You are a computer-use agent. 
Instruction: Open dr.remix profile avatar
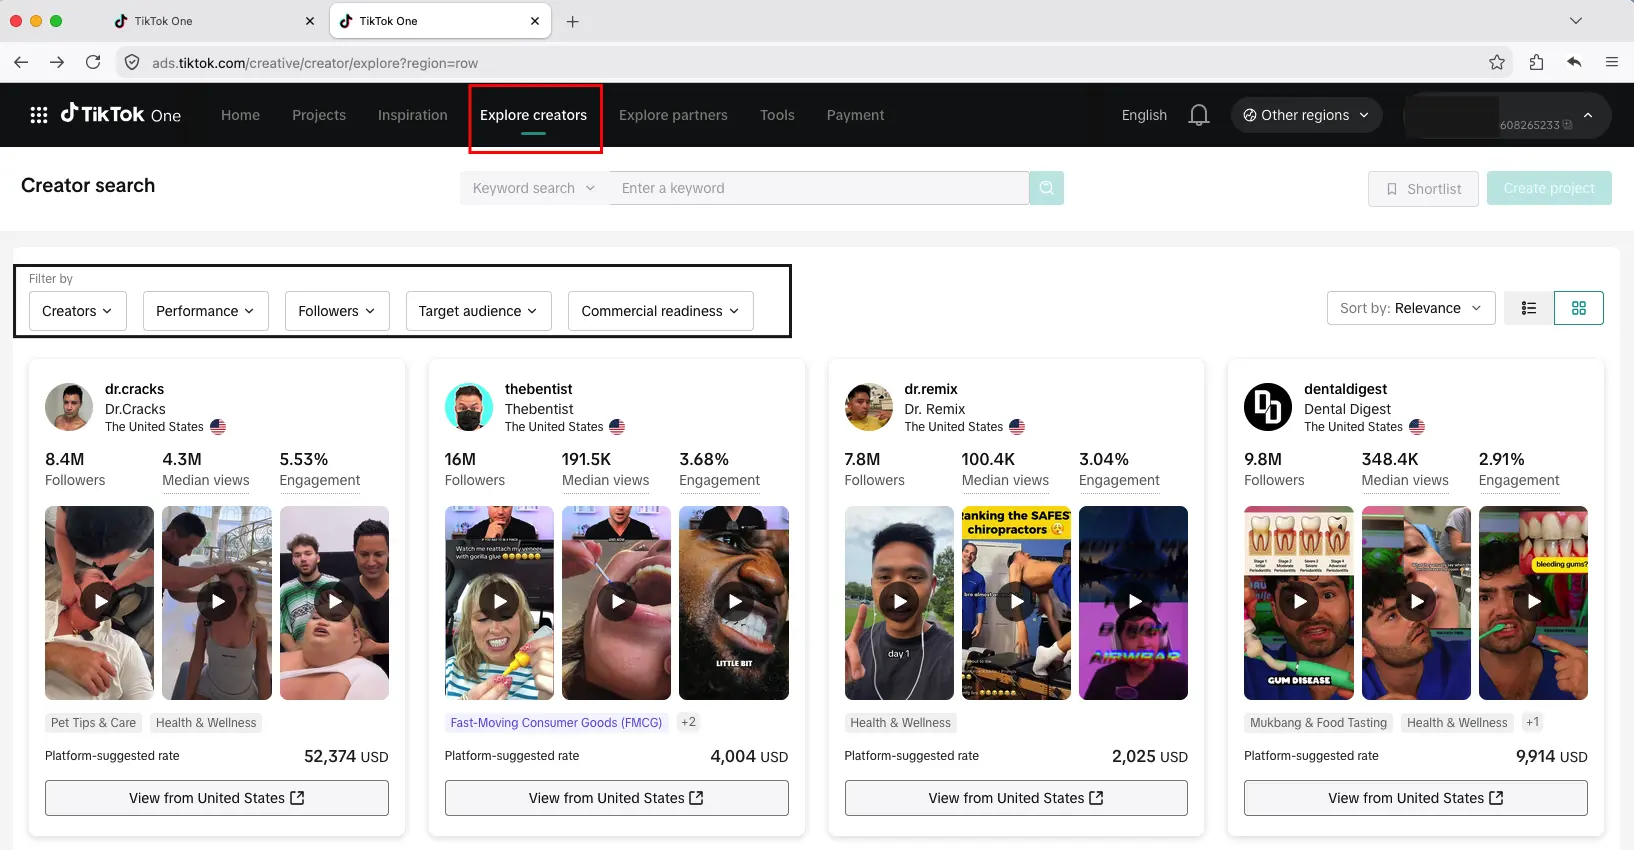point(869,407)
